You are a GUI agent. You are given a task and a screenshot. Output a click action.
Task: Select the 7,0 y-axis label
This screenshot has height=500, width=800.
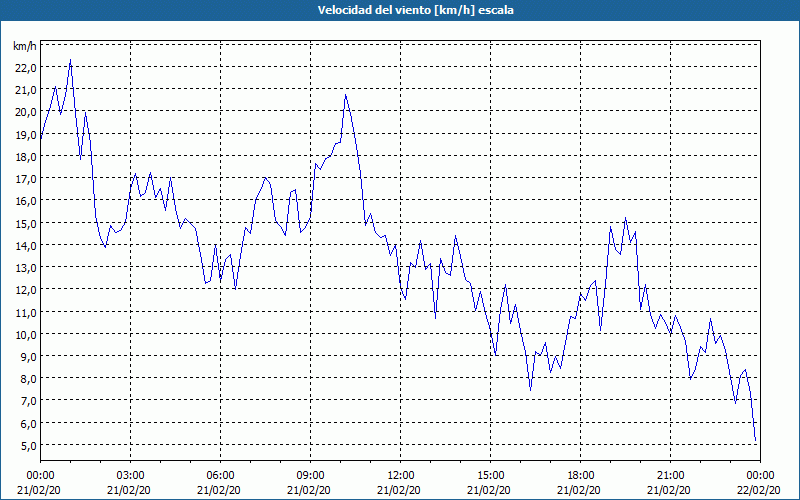click(29, 401)
